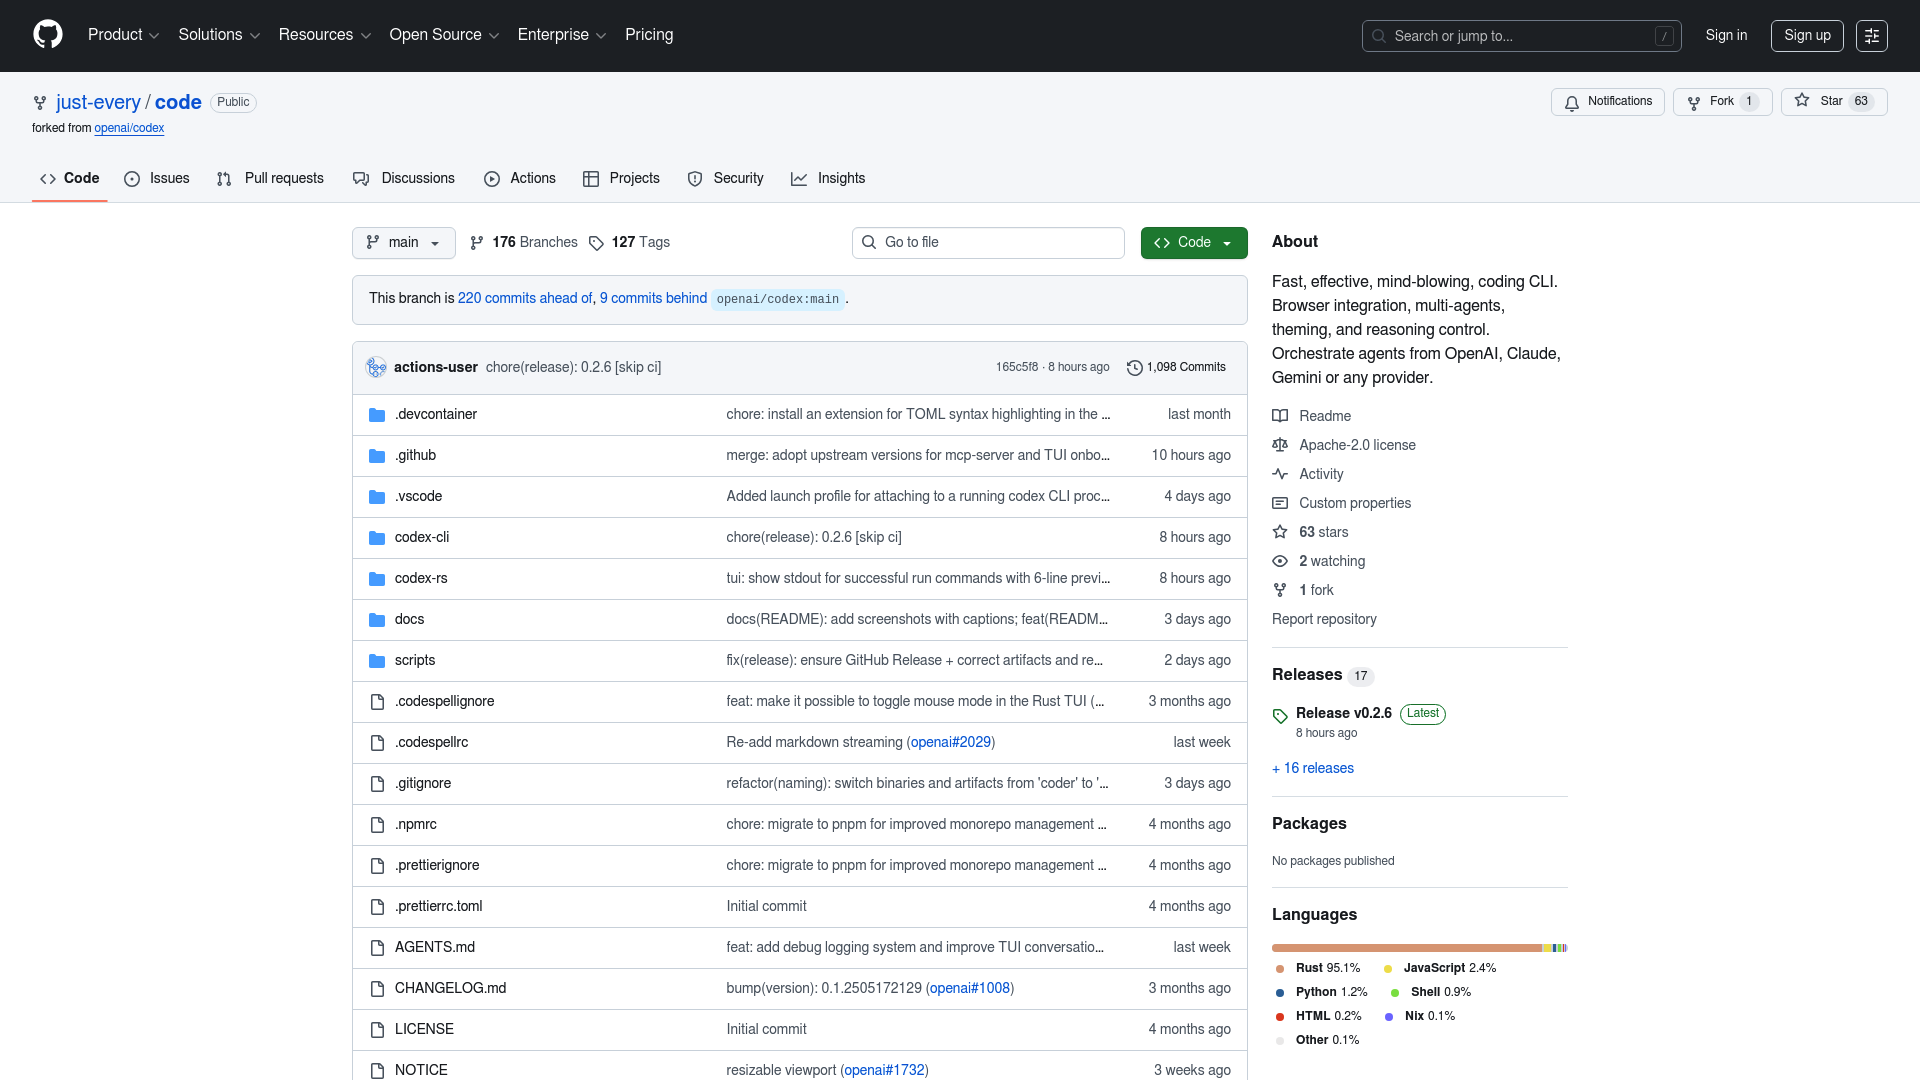Viewport: 1920px width, 1080px height.
Task: Open the Projects tab
Action: [621, 179]
